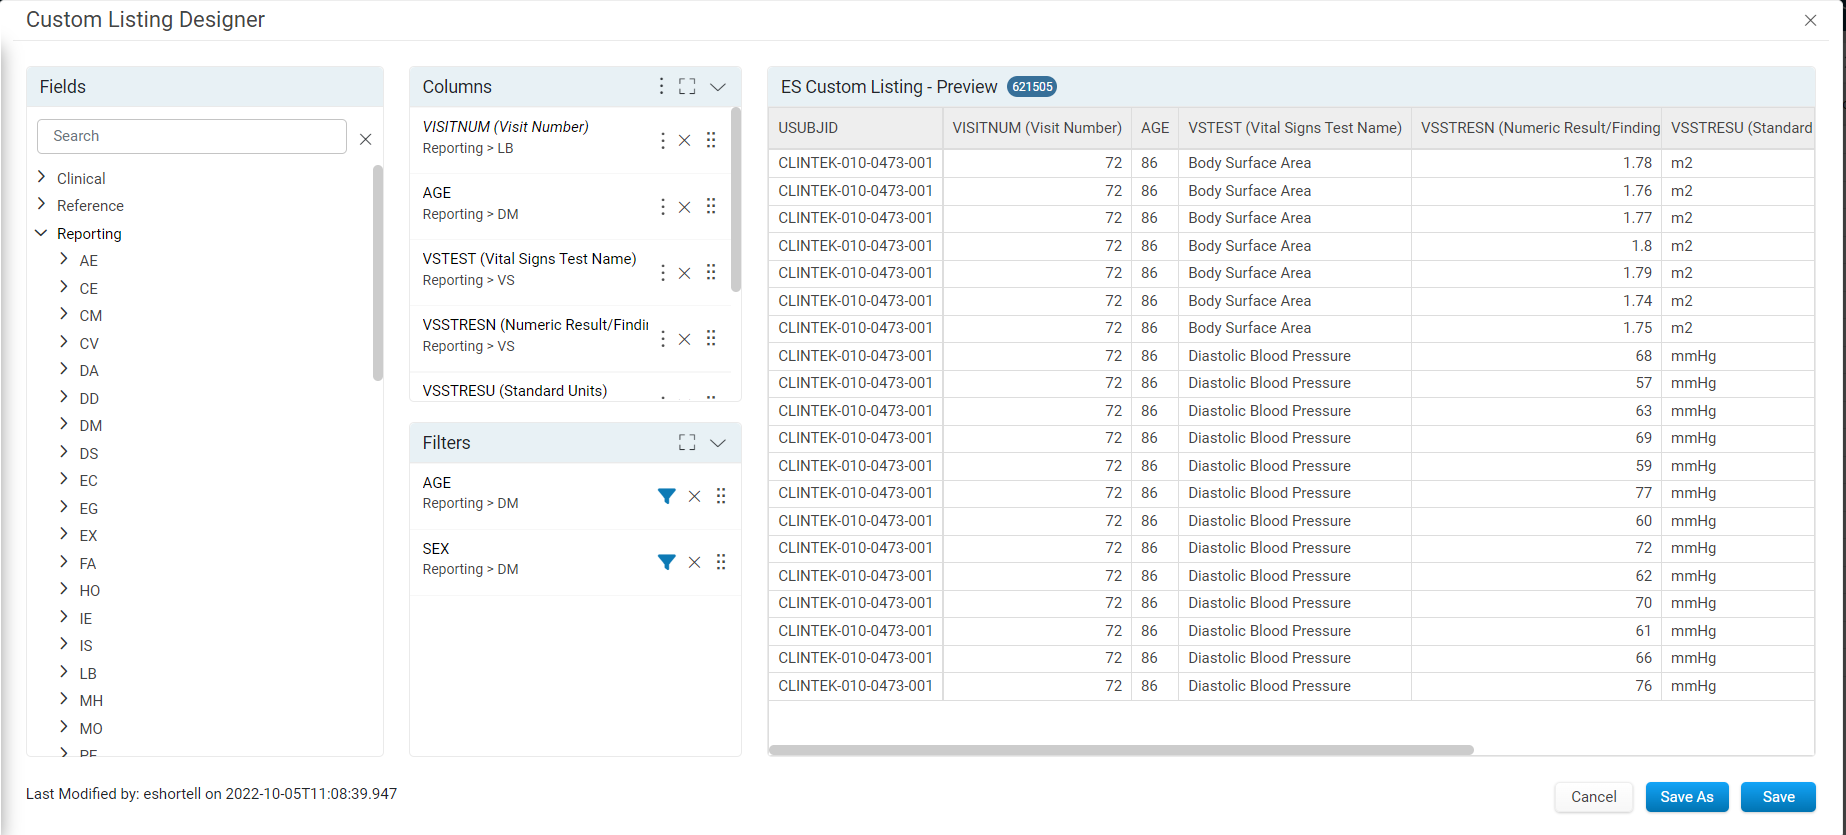Remove the AGE filter

(695, 496)
